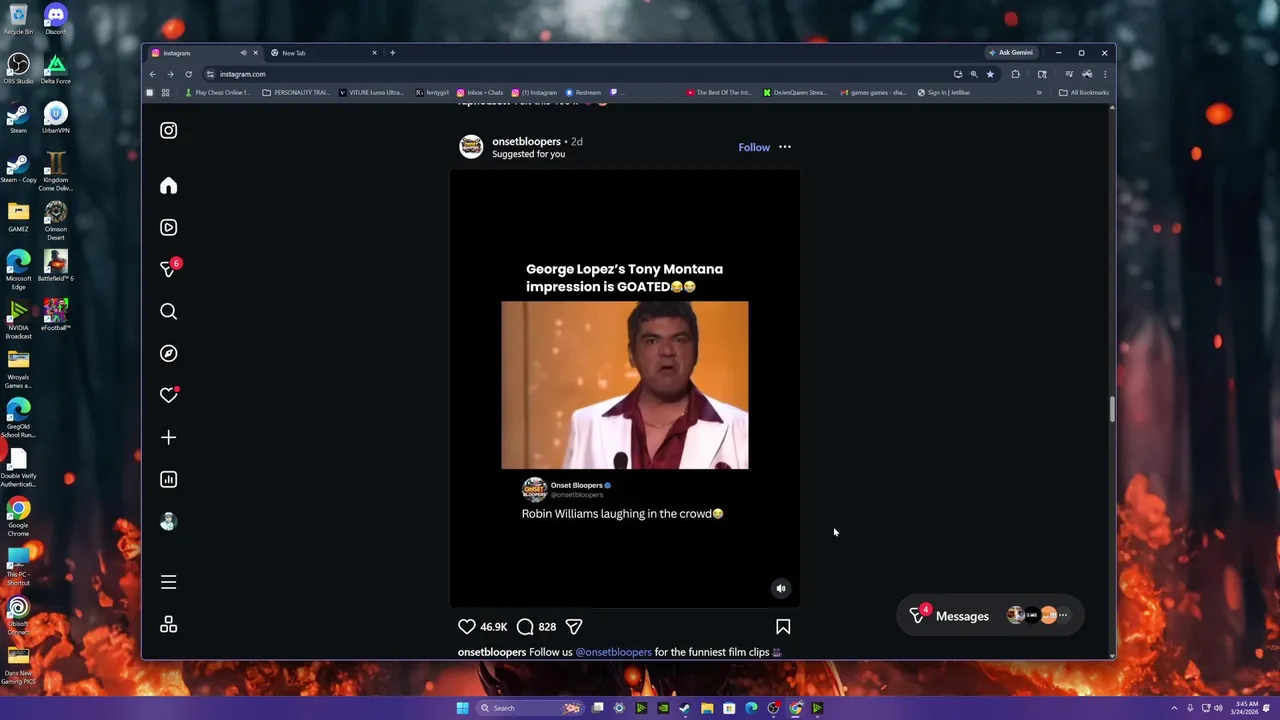The height and width of the screenshot is (720, 1280).
Task: Open the Restream bookmark
Action: 584,92
